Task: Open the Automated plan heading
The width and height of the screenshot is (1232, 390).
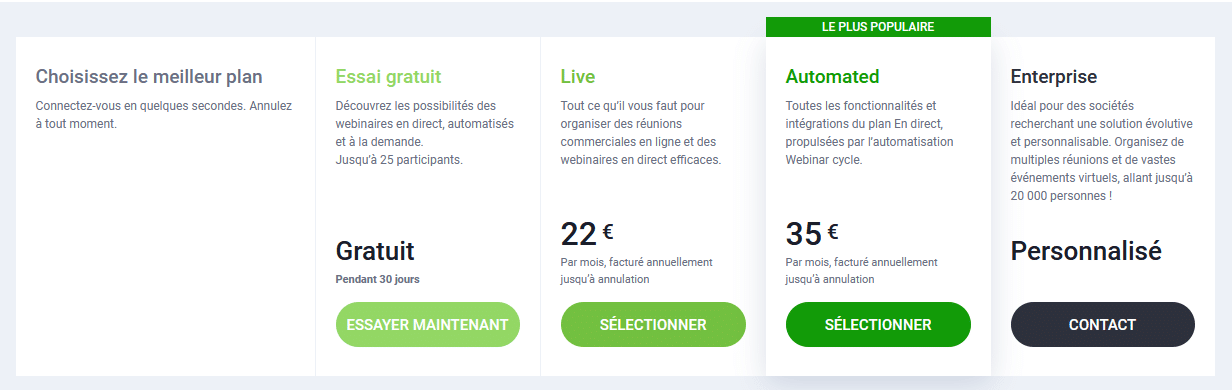Action: 832,77
